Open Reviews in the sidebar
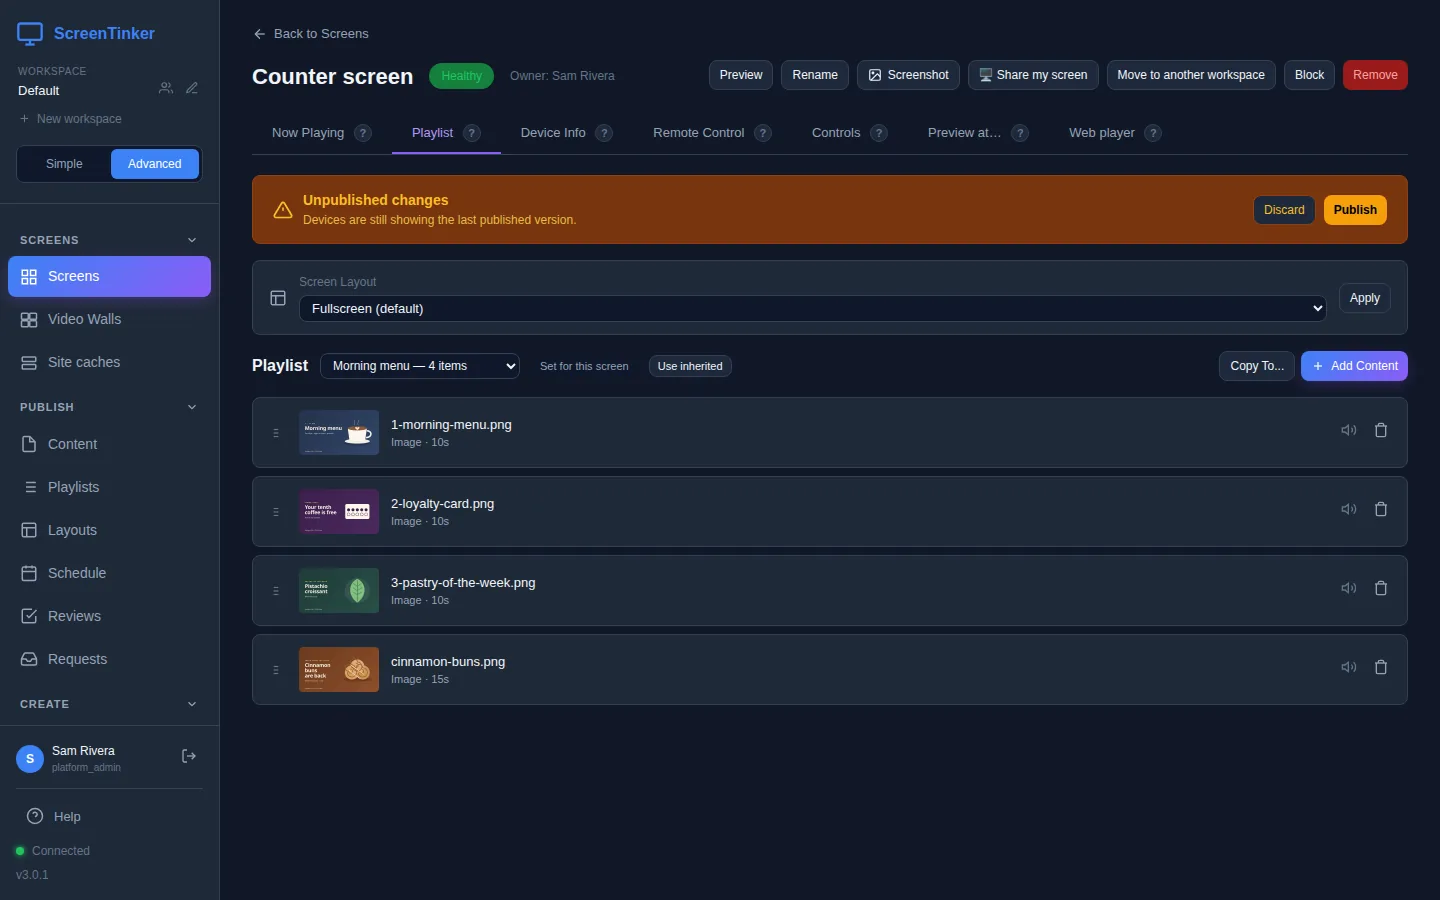The image size is (1440, 900). coord(110,616)
